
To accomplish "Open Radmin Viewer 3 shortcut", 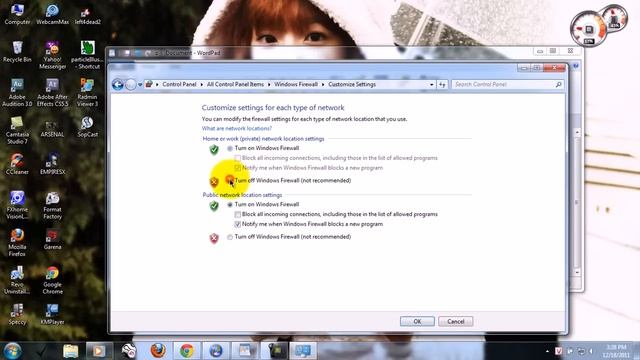I will pyautogui.click(x=87, y=92).
